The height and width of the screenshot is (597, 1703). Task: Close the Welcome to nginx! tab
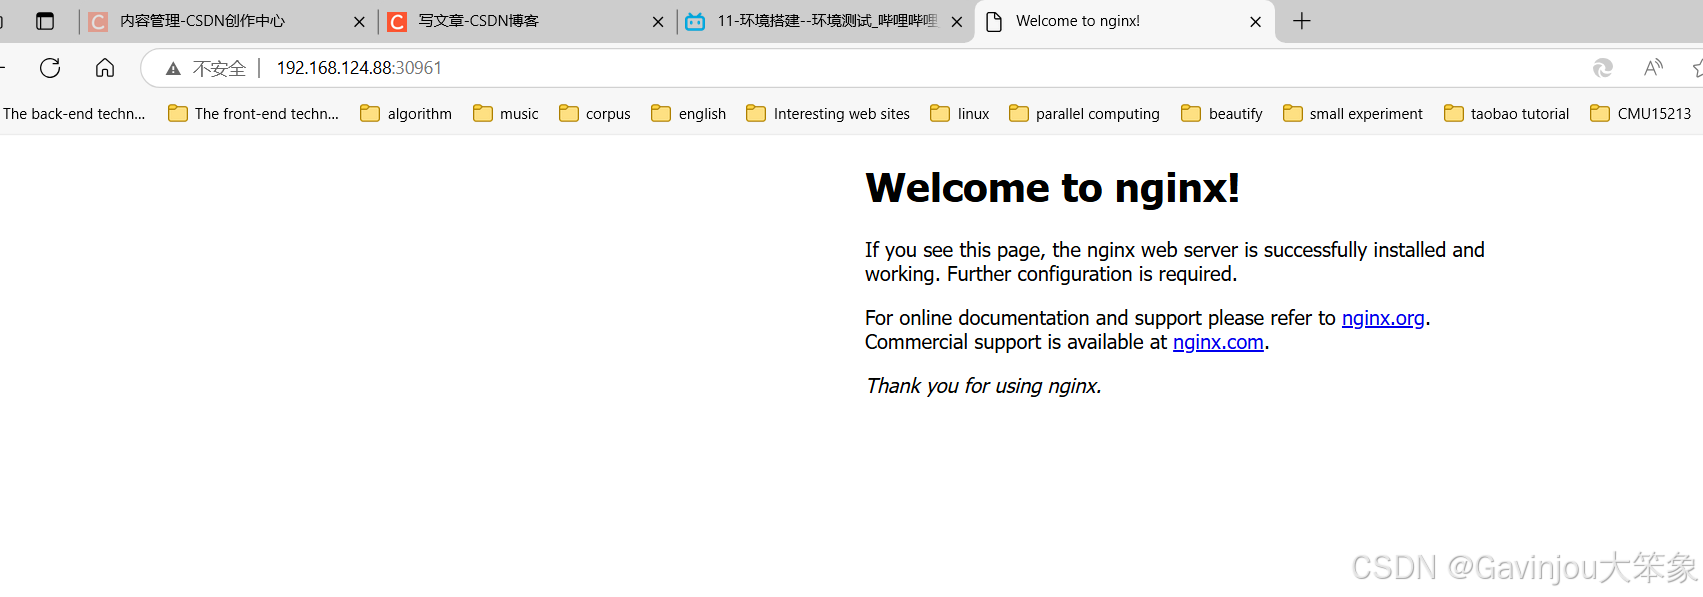click(1255, 21)
